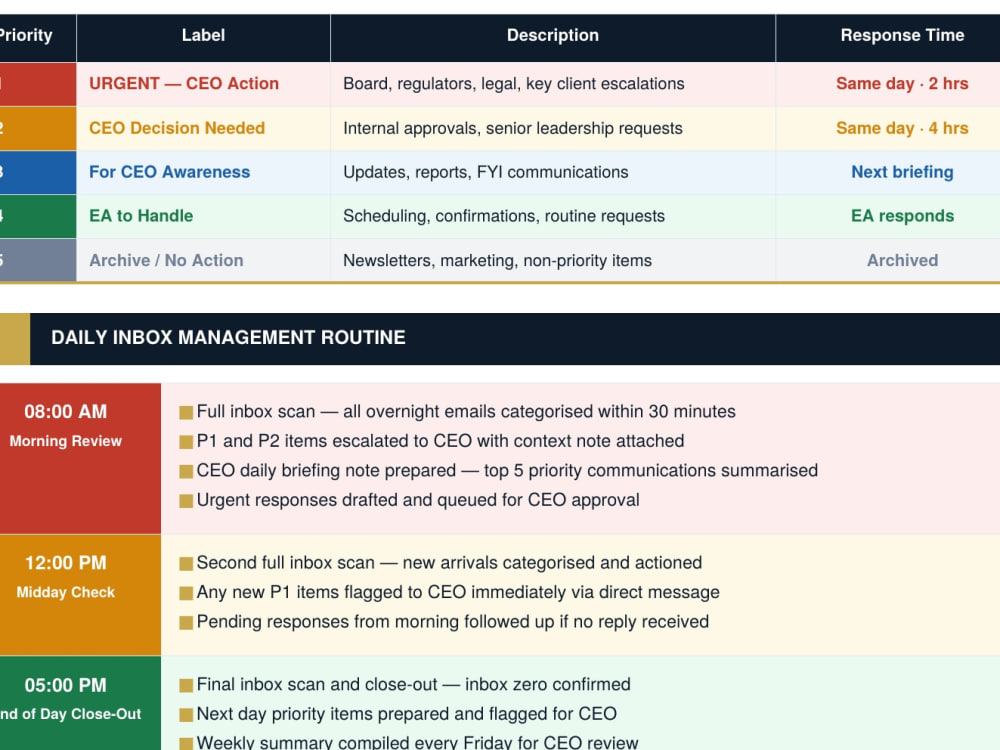Click the bullet square beside 'Final inbox scan'
The width and height of the screenshot is (1000, 750).
186,686
